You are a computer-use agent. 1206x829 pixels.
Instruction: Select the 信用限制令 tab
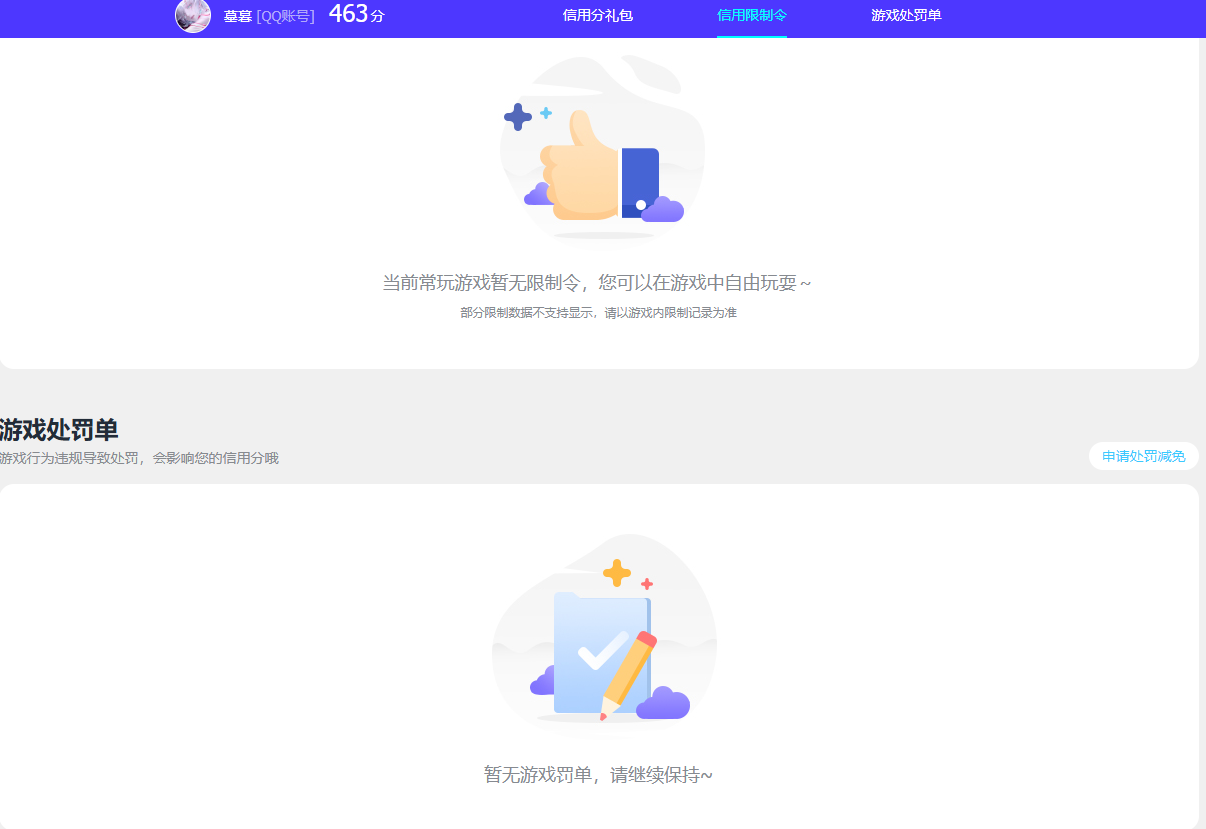(x=752, y=16)
